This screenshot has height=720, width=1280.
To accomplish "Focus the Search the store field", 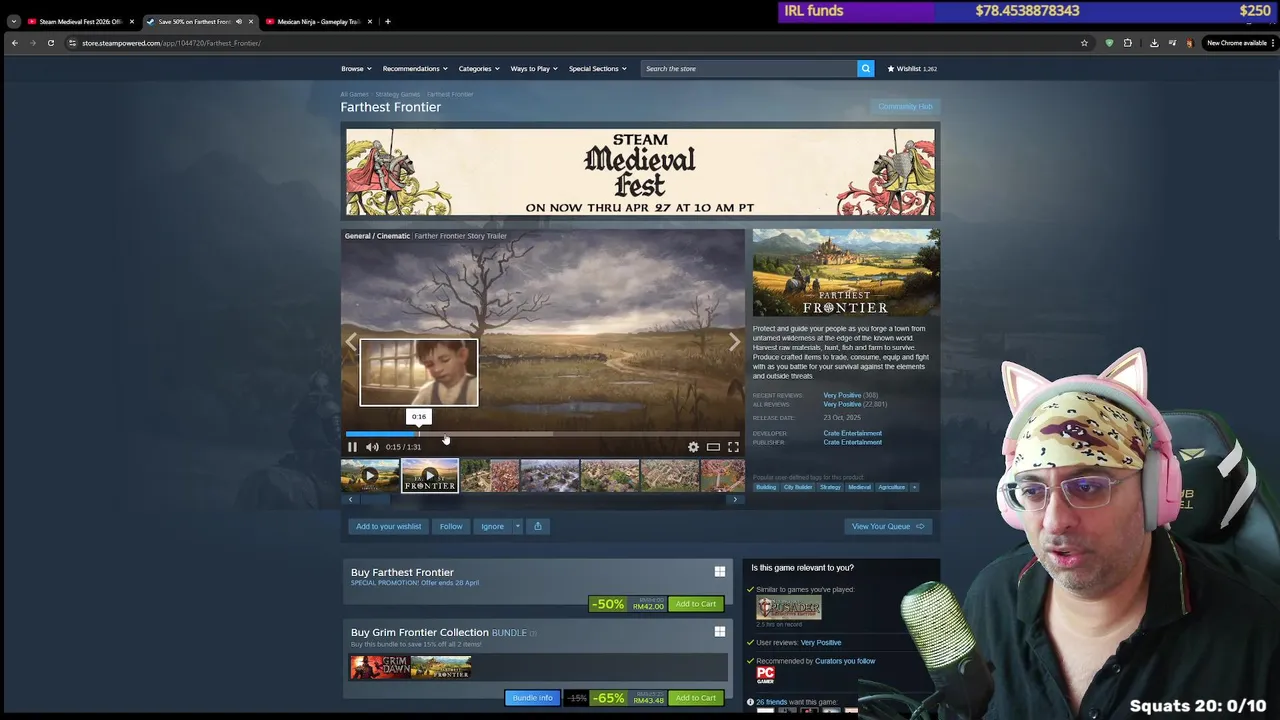I will click(x=749, y=69).
